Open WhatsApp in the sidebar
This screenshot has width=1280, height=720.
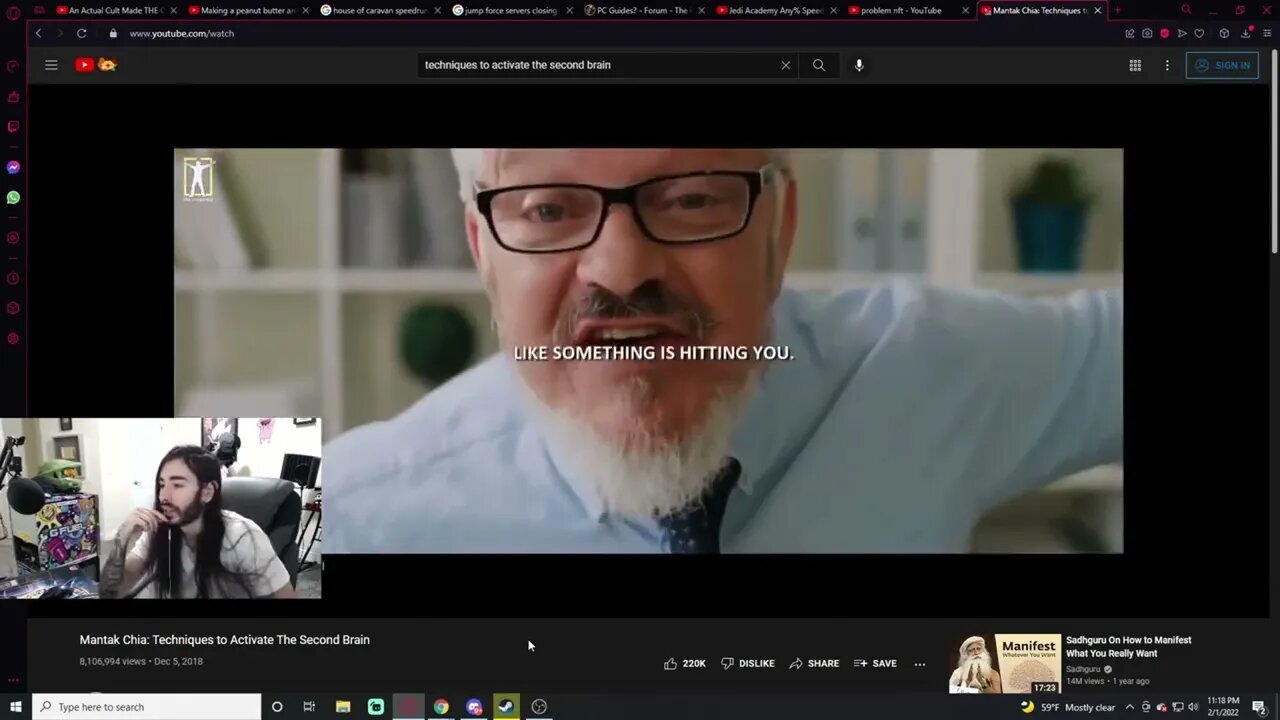[13, 198]
